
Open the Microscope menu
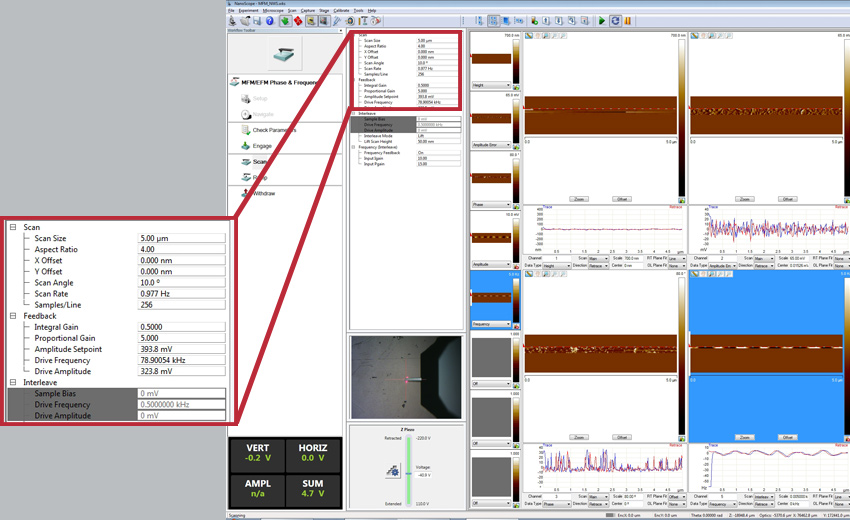[x=273, y=10]
